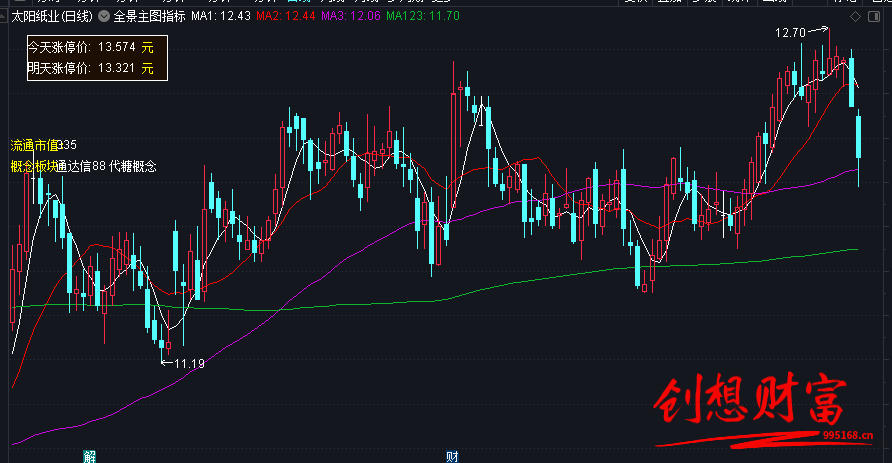This screenshot has height=463, width=892.
Task: Click the diamond marker icon at top right
Action: 855,16
